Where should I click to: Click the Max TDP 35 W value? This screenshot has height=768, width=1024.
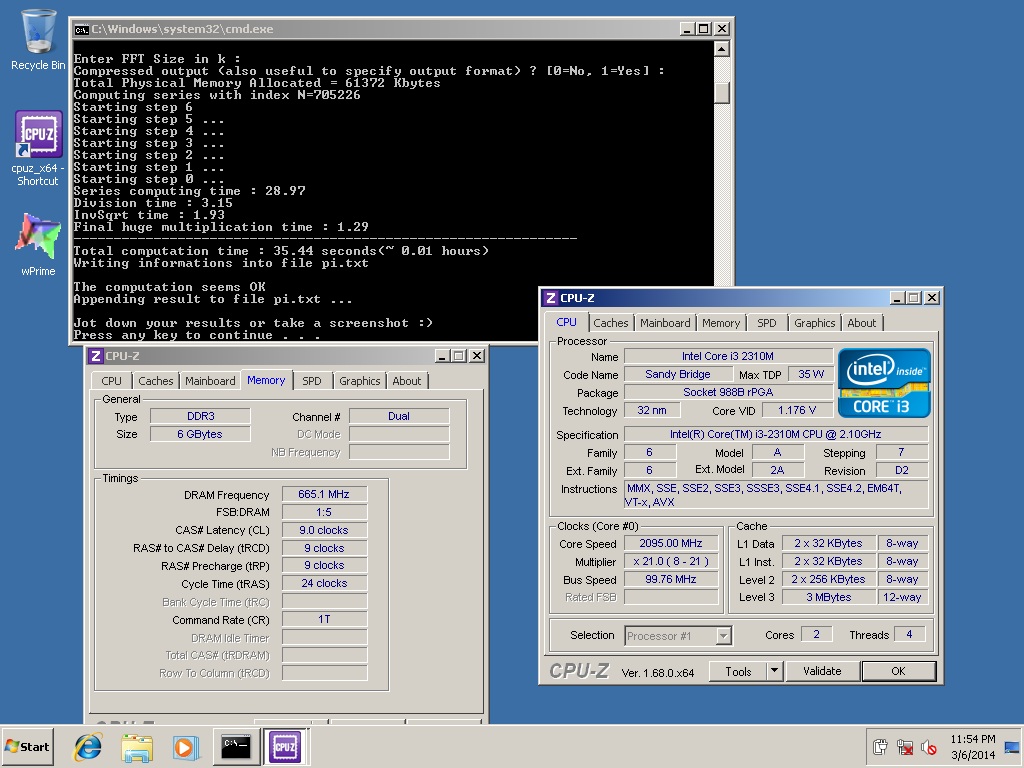(x=811, y=374)
